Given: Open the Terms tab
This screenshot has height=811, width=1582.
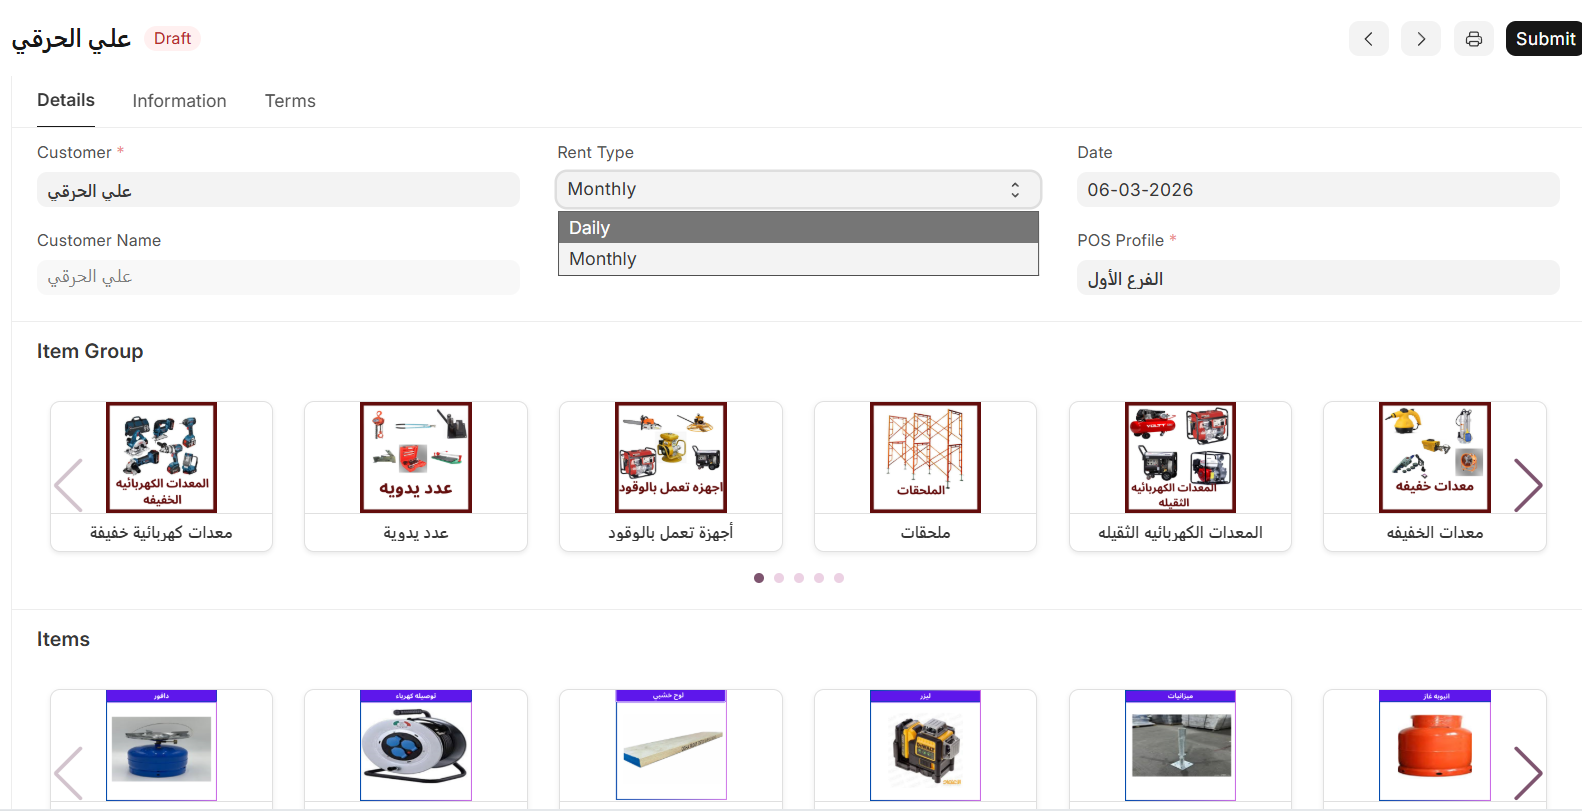Looking at the screenshot, I should [290, 101].
